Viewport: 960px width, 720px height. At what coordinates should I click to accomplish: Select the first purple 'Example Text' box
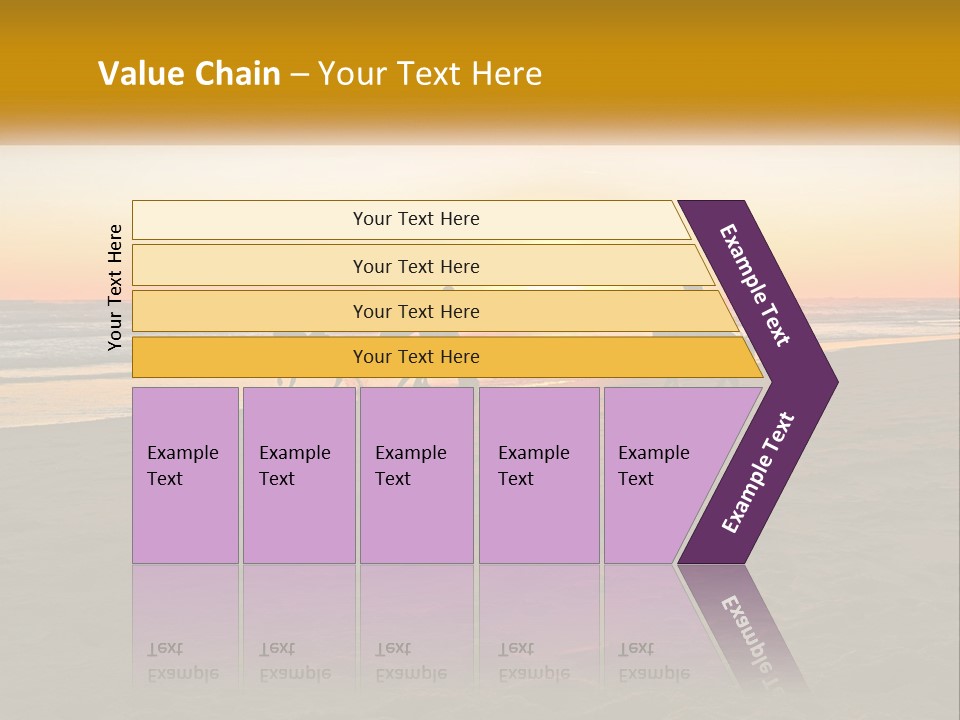click(186, 475)
